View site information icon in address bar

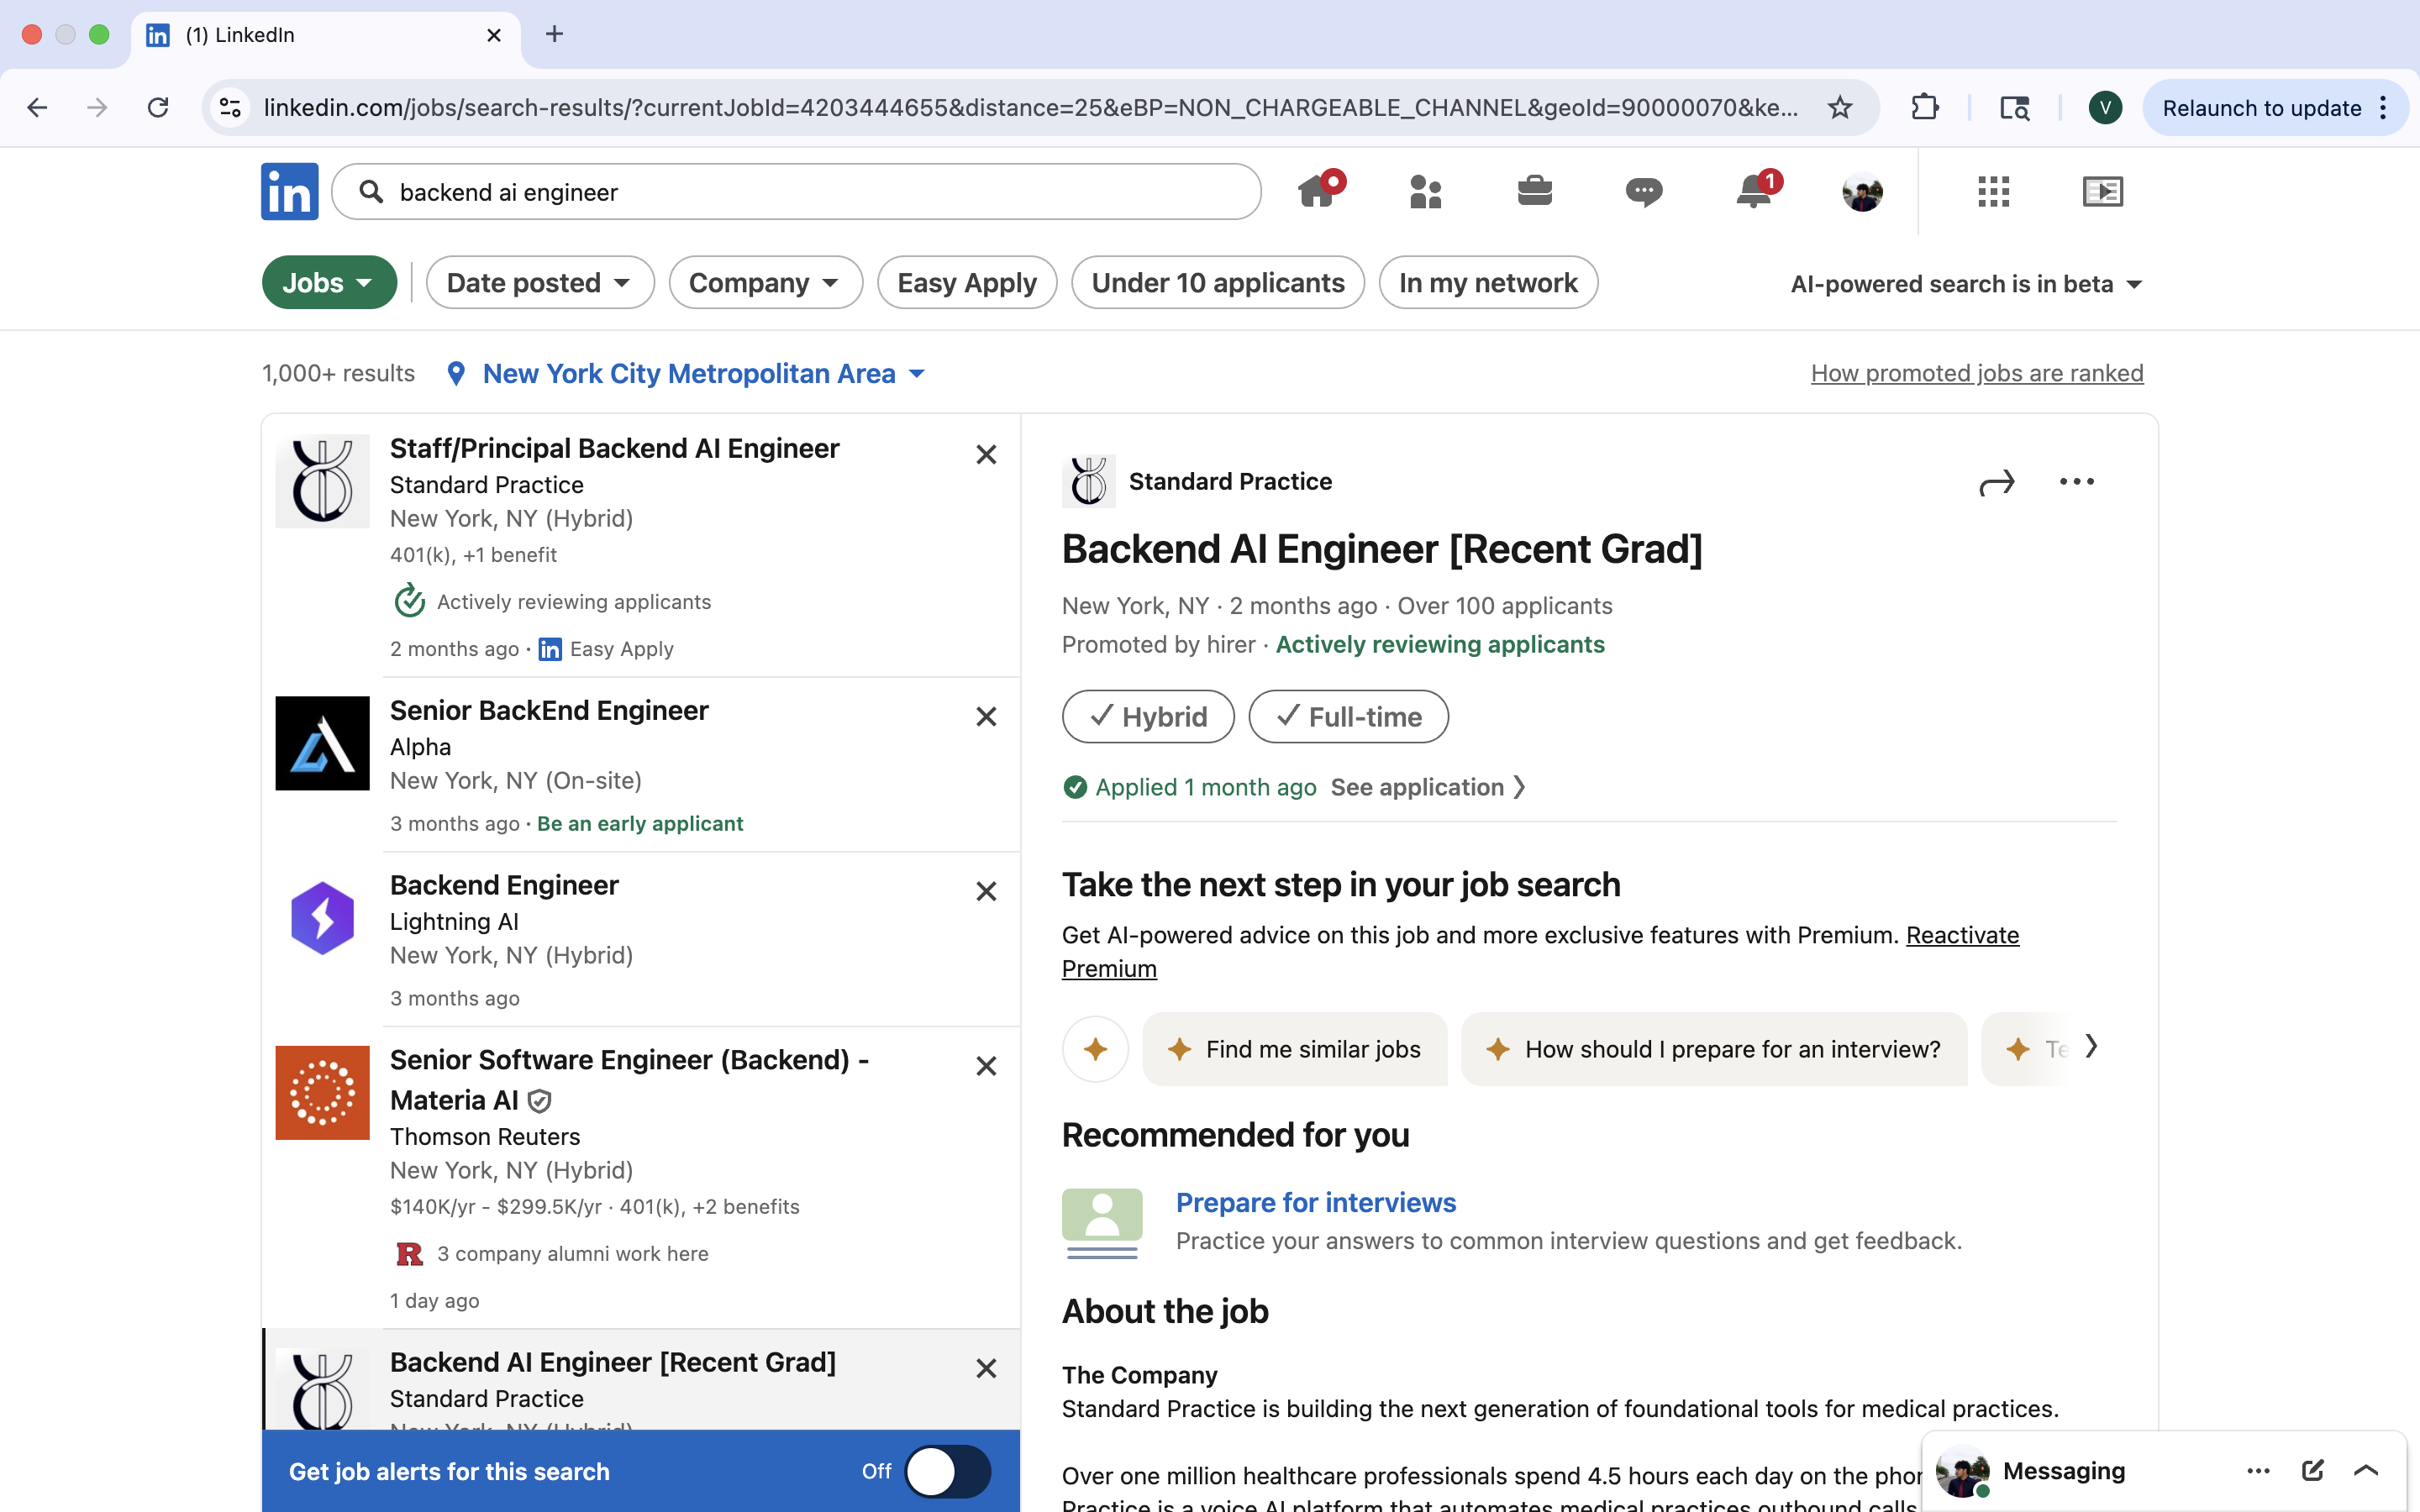pyautogui.click(x=231, y=108)
